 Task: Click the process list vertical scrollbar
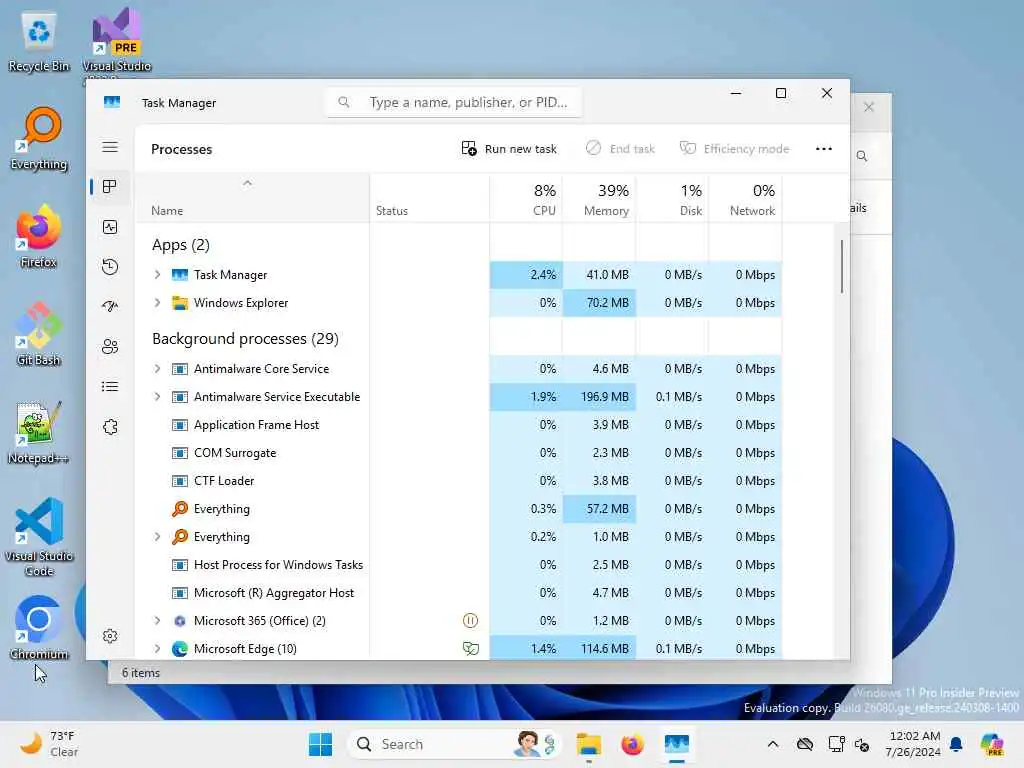[841, 266]
